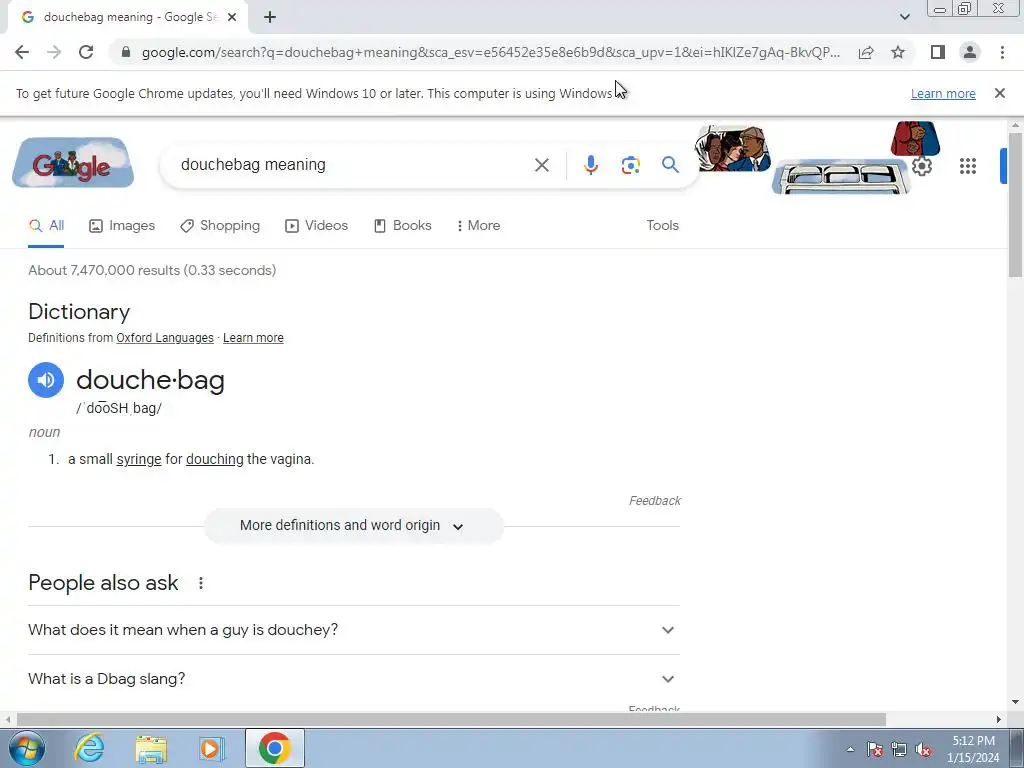Click the scroll right arrow
This screenshot has width=1024, height=768.
click(999, 719)
